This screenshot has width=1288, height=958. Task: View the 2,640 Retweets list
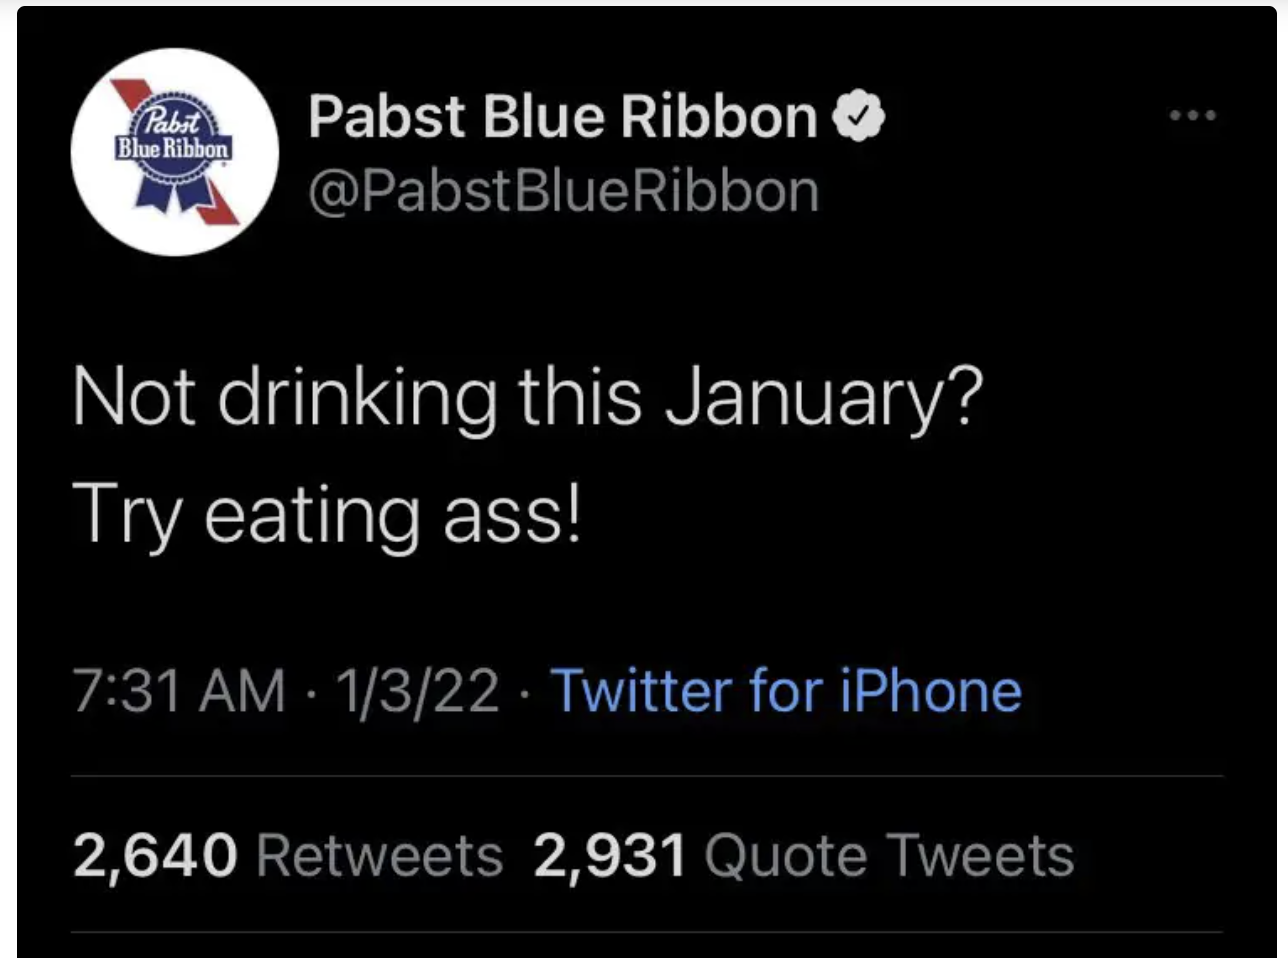(288, 856)
